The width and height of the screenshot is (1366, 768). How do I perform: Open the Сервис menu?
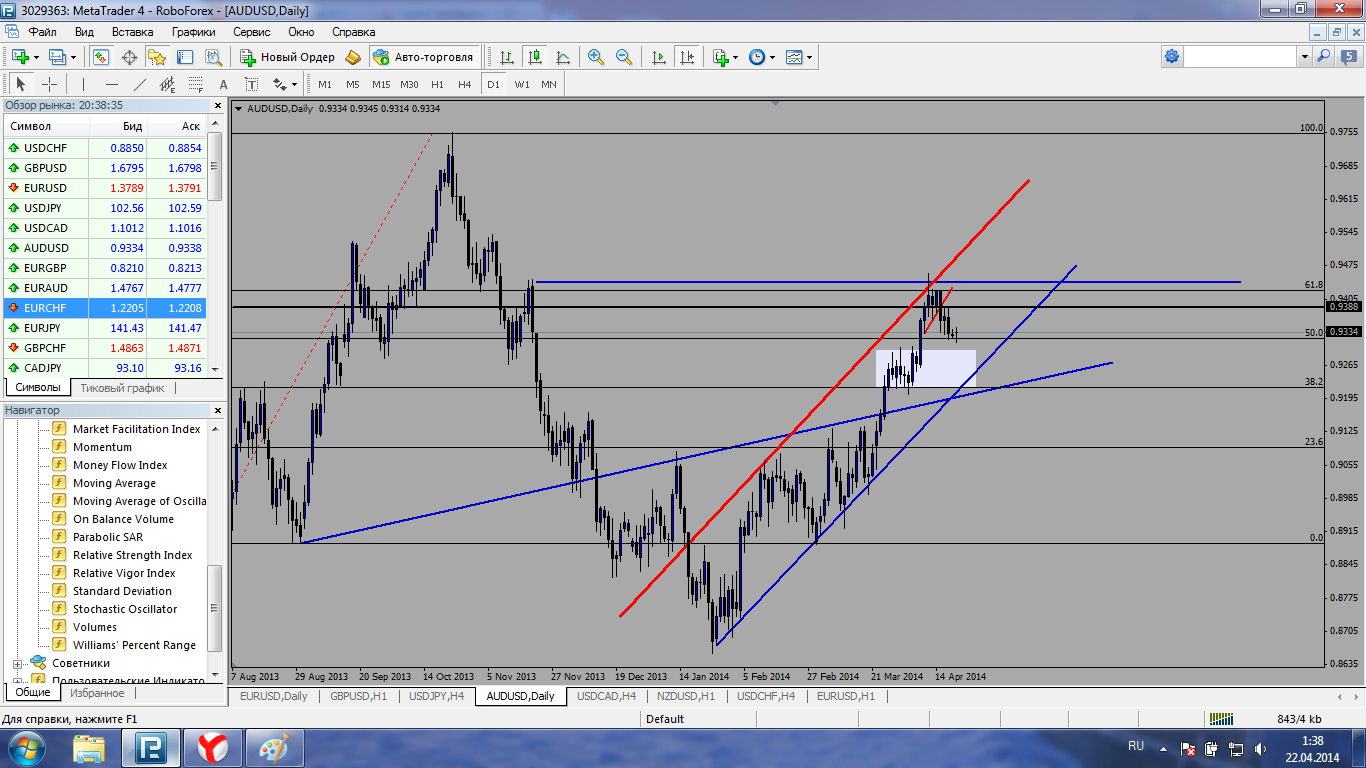click(251, 32)
